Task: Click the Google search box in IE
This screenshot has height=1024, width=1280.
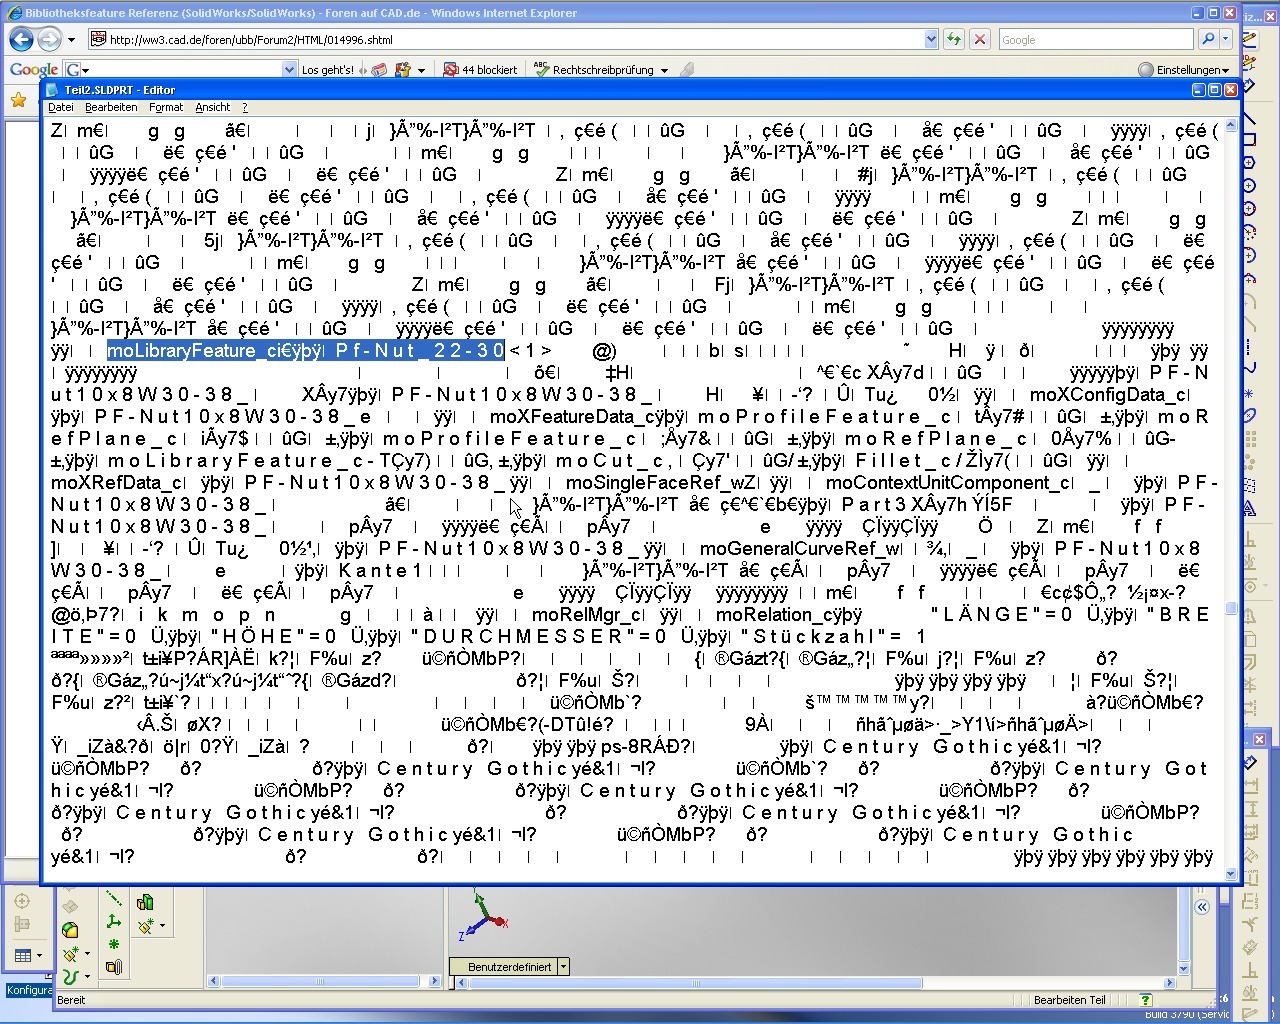Action: [1095, 40]
